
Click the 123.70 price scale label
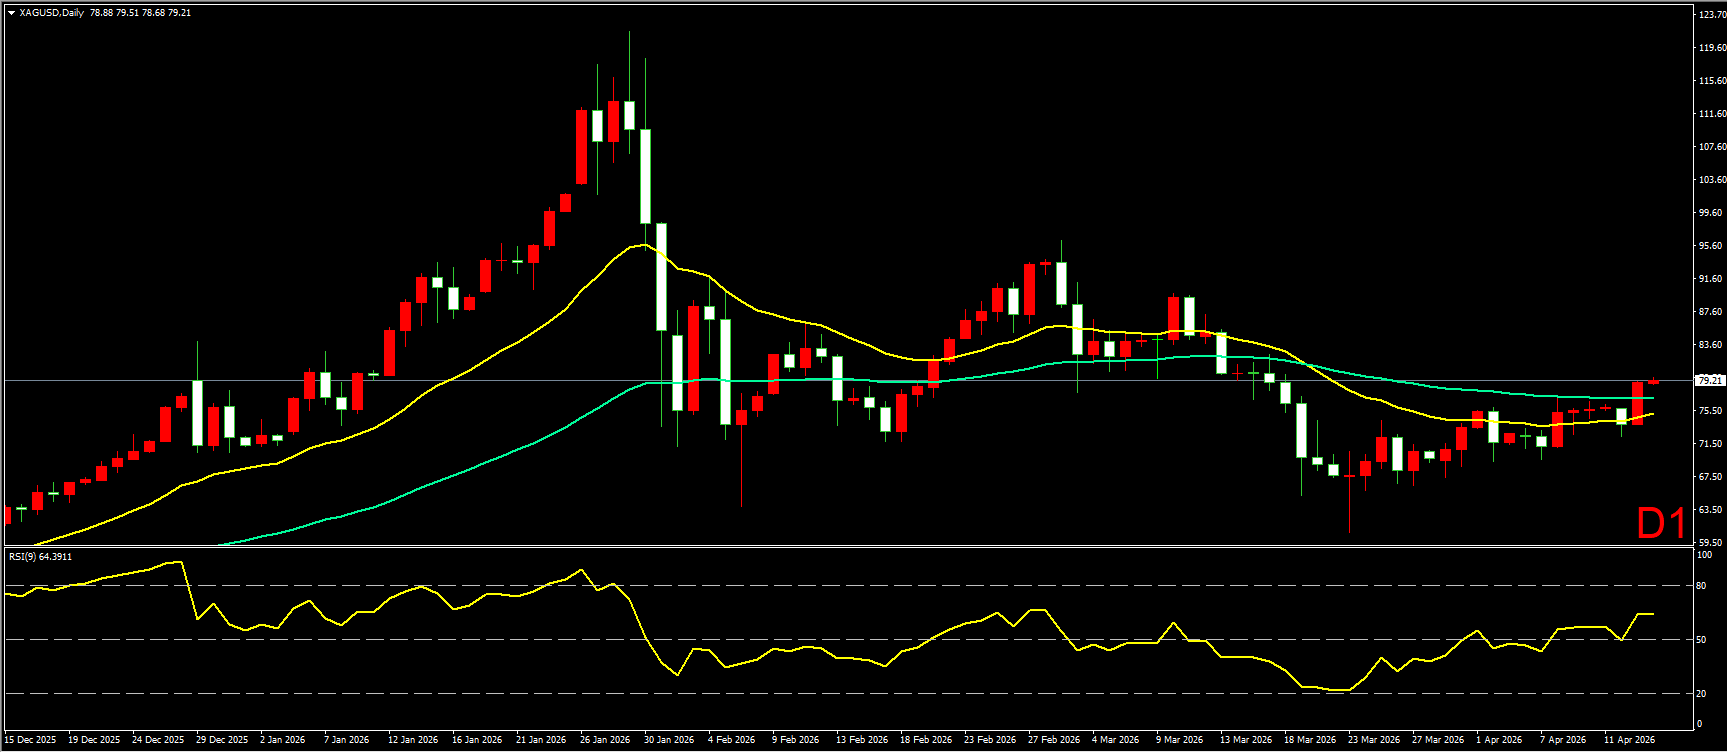point(1712,14)
